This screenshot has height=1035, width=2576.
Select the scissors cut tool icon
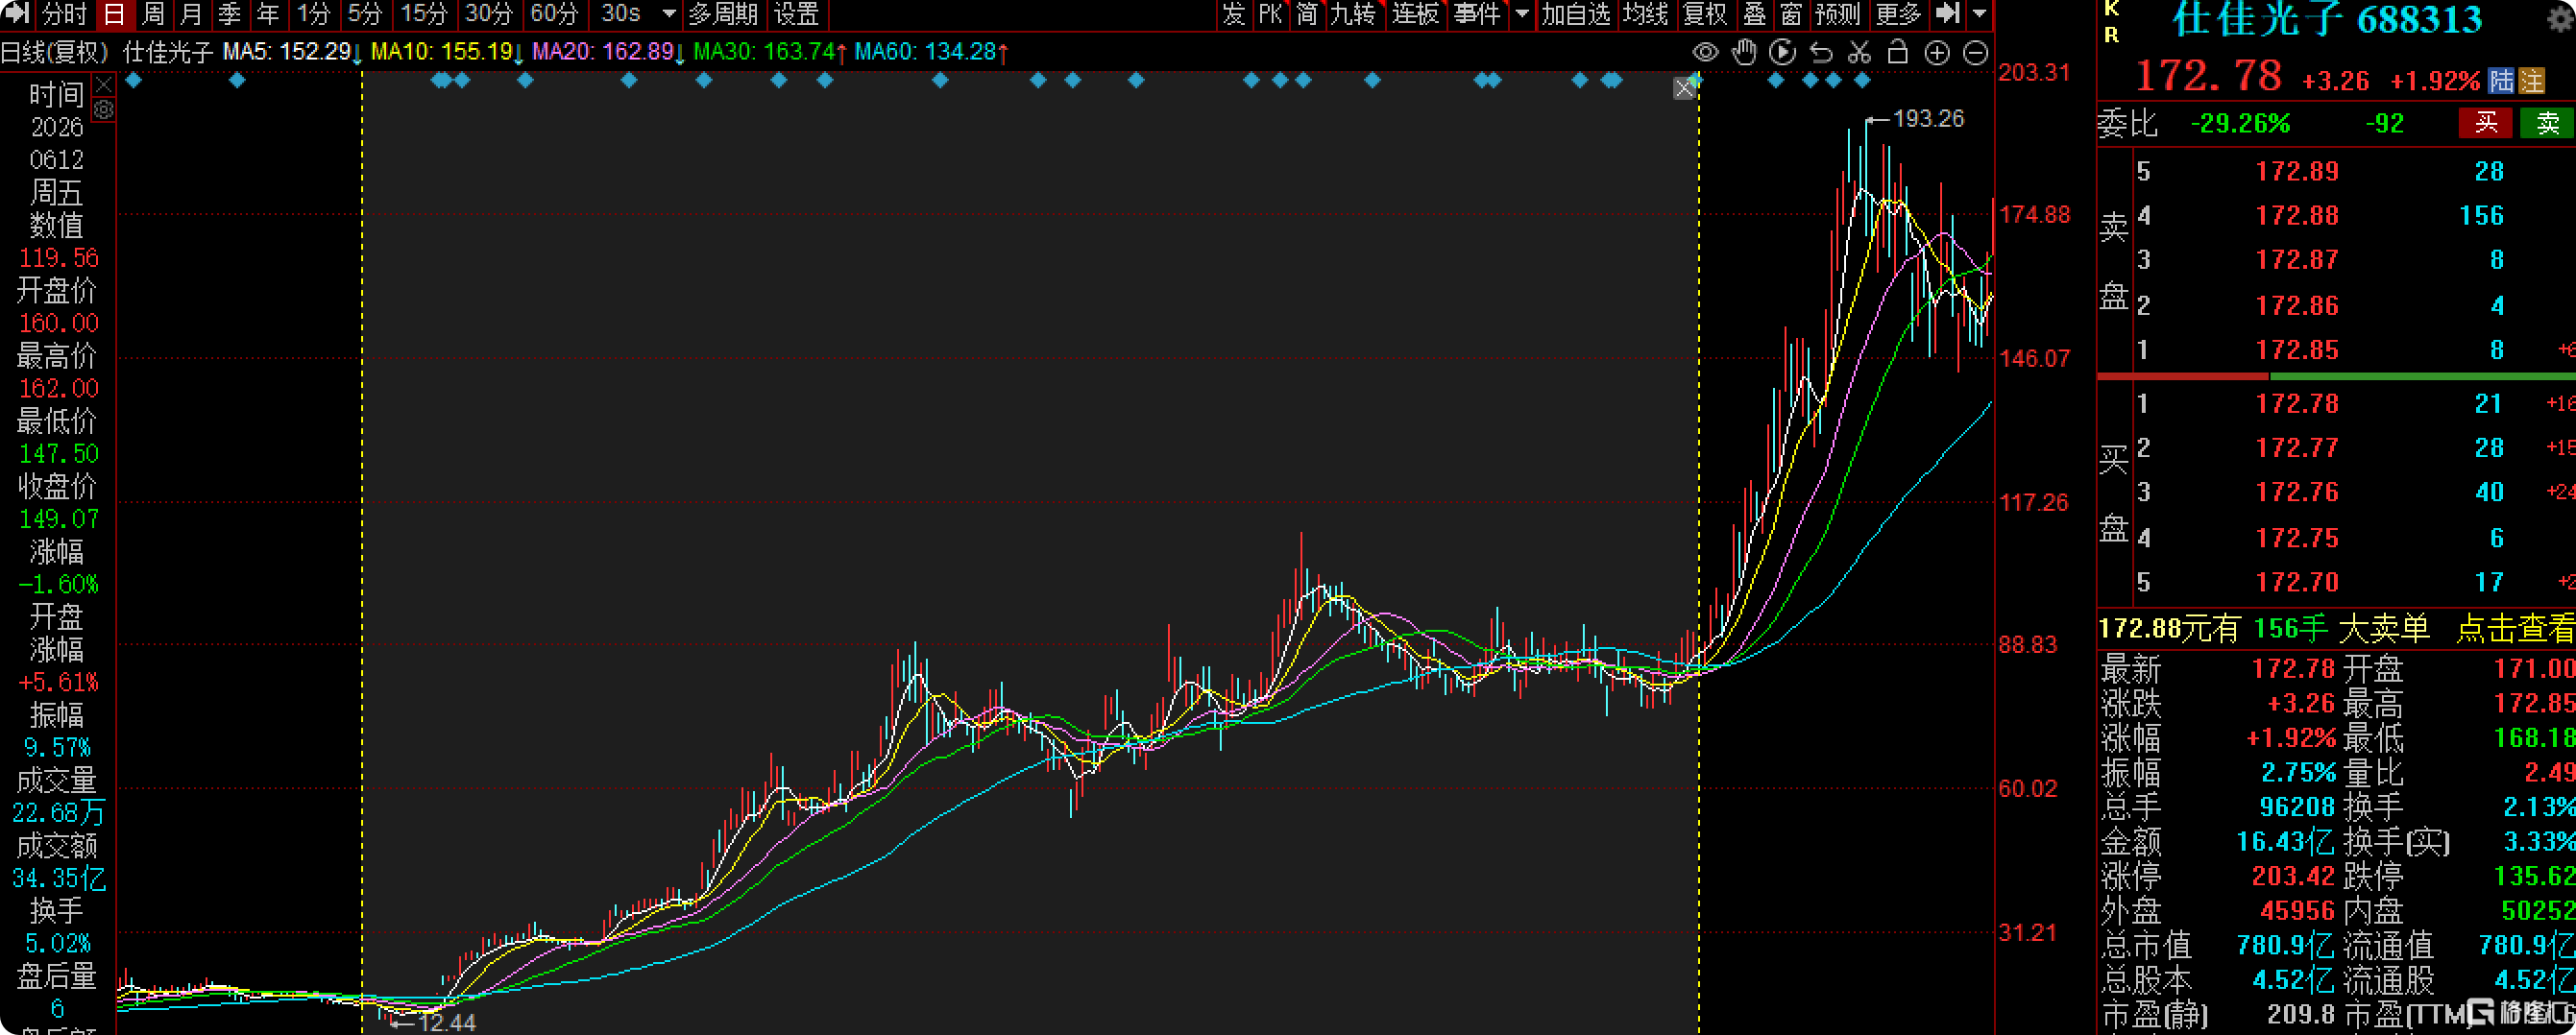(1859, 52)
